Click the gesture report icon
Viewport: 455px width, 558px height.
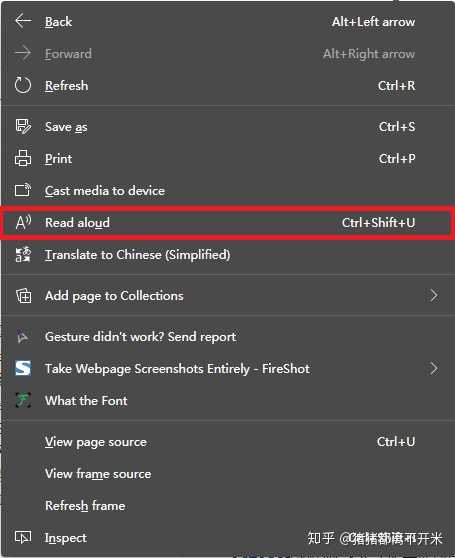(x=23, y=337)
